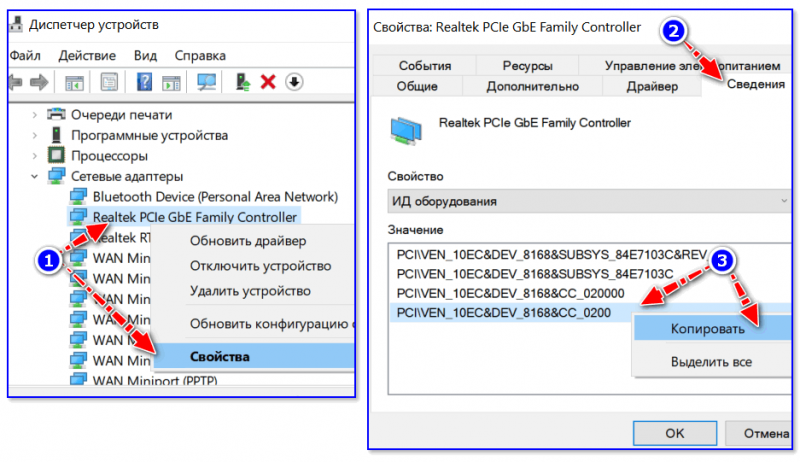Click the update driver icon with green arrow

pos(242,82)
